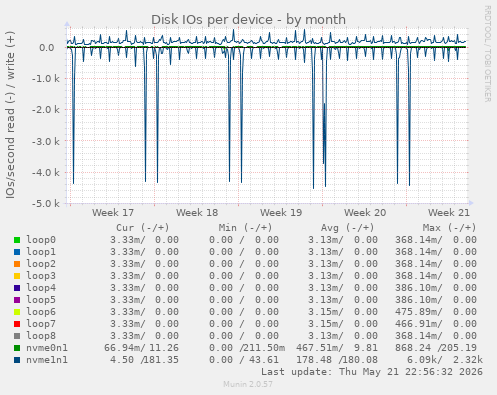Click the '-2.0 k' y-axis label

[46, 110]
